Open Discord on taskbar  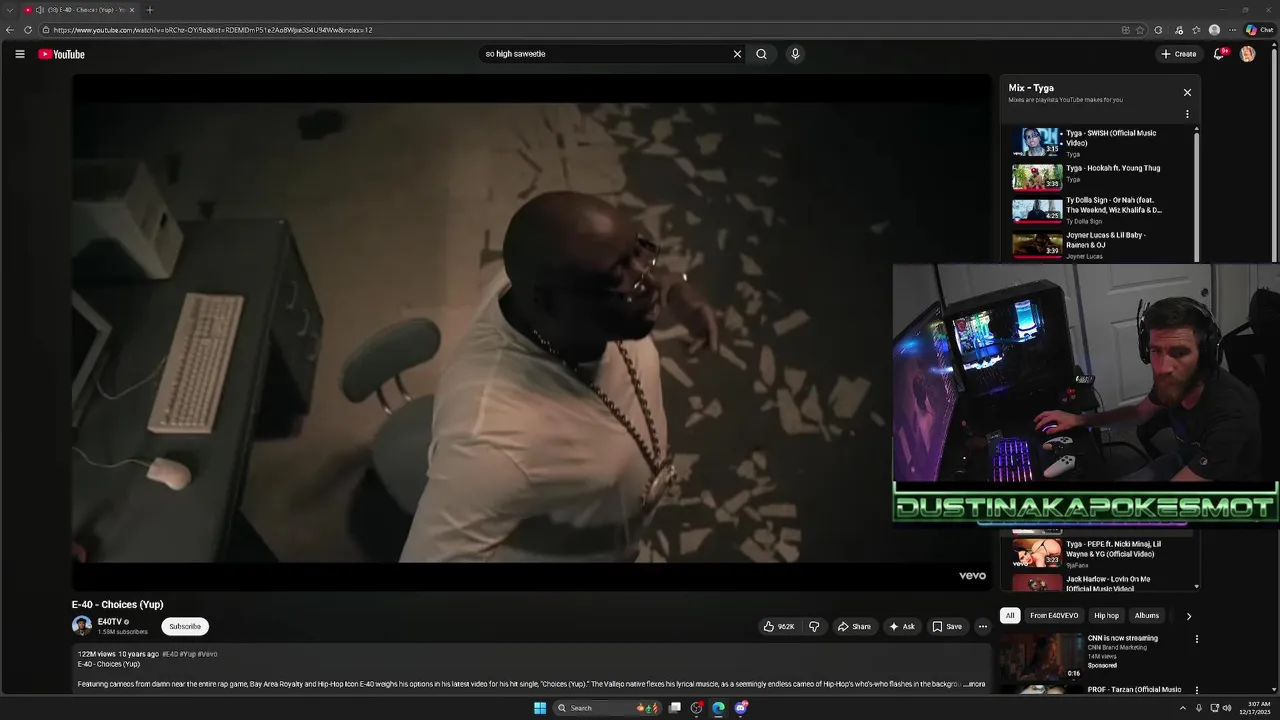(741, 708)
